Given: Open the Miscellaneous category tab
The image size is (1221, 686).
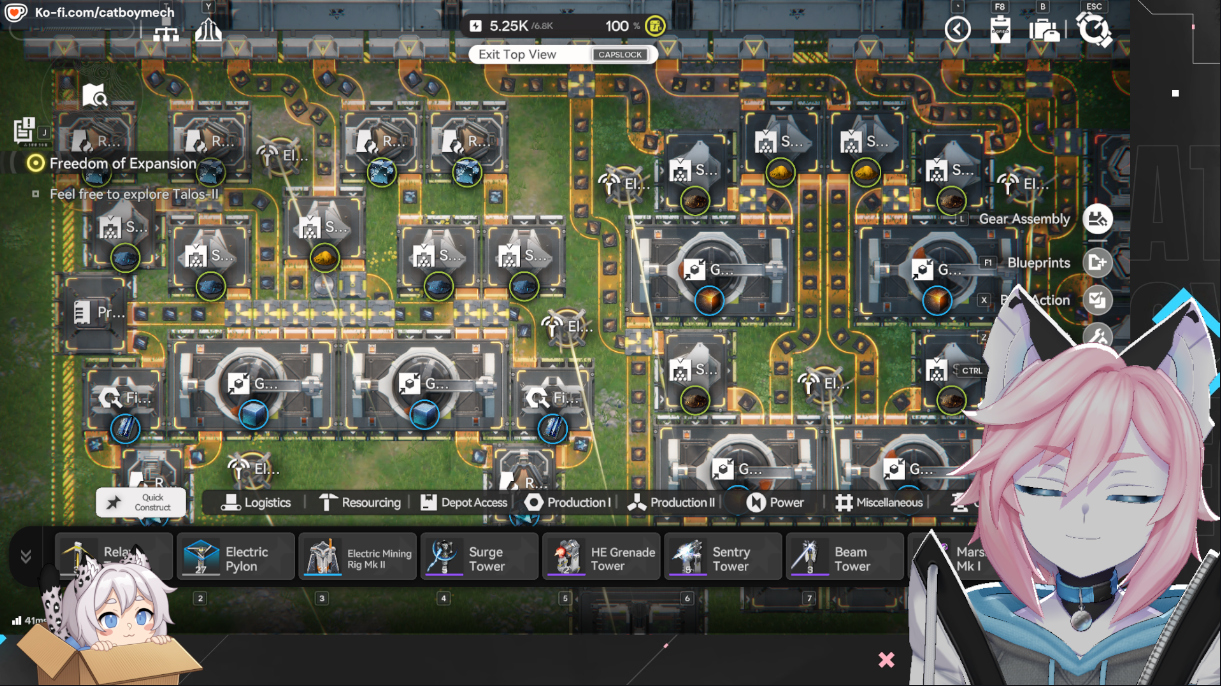Looking at the screenshot, I should point(879,502).
